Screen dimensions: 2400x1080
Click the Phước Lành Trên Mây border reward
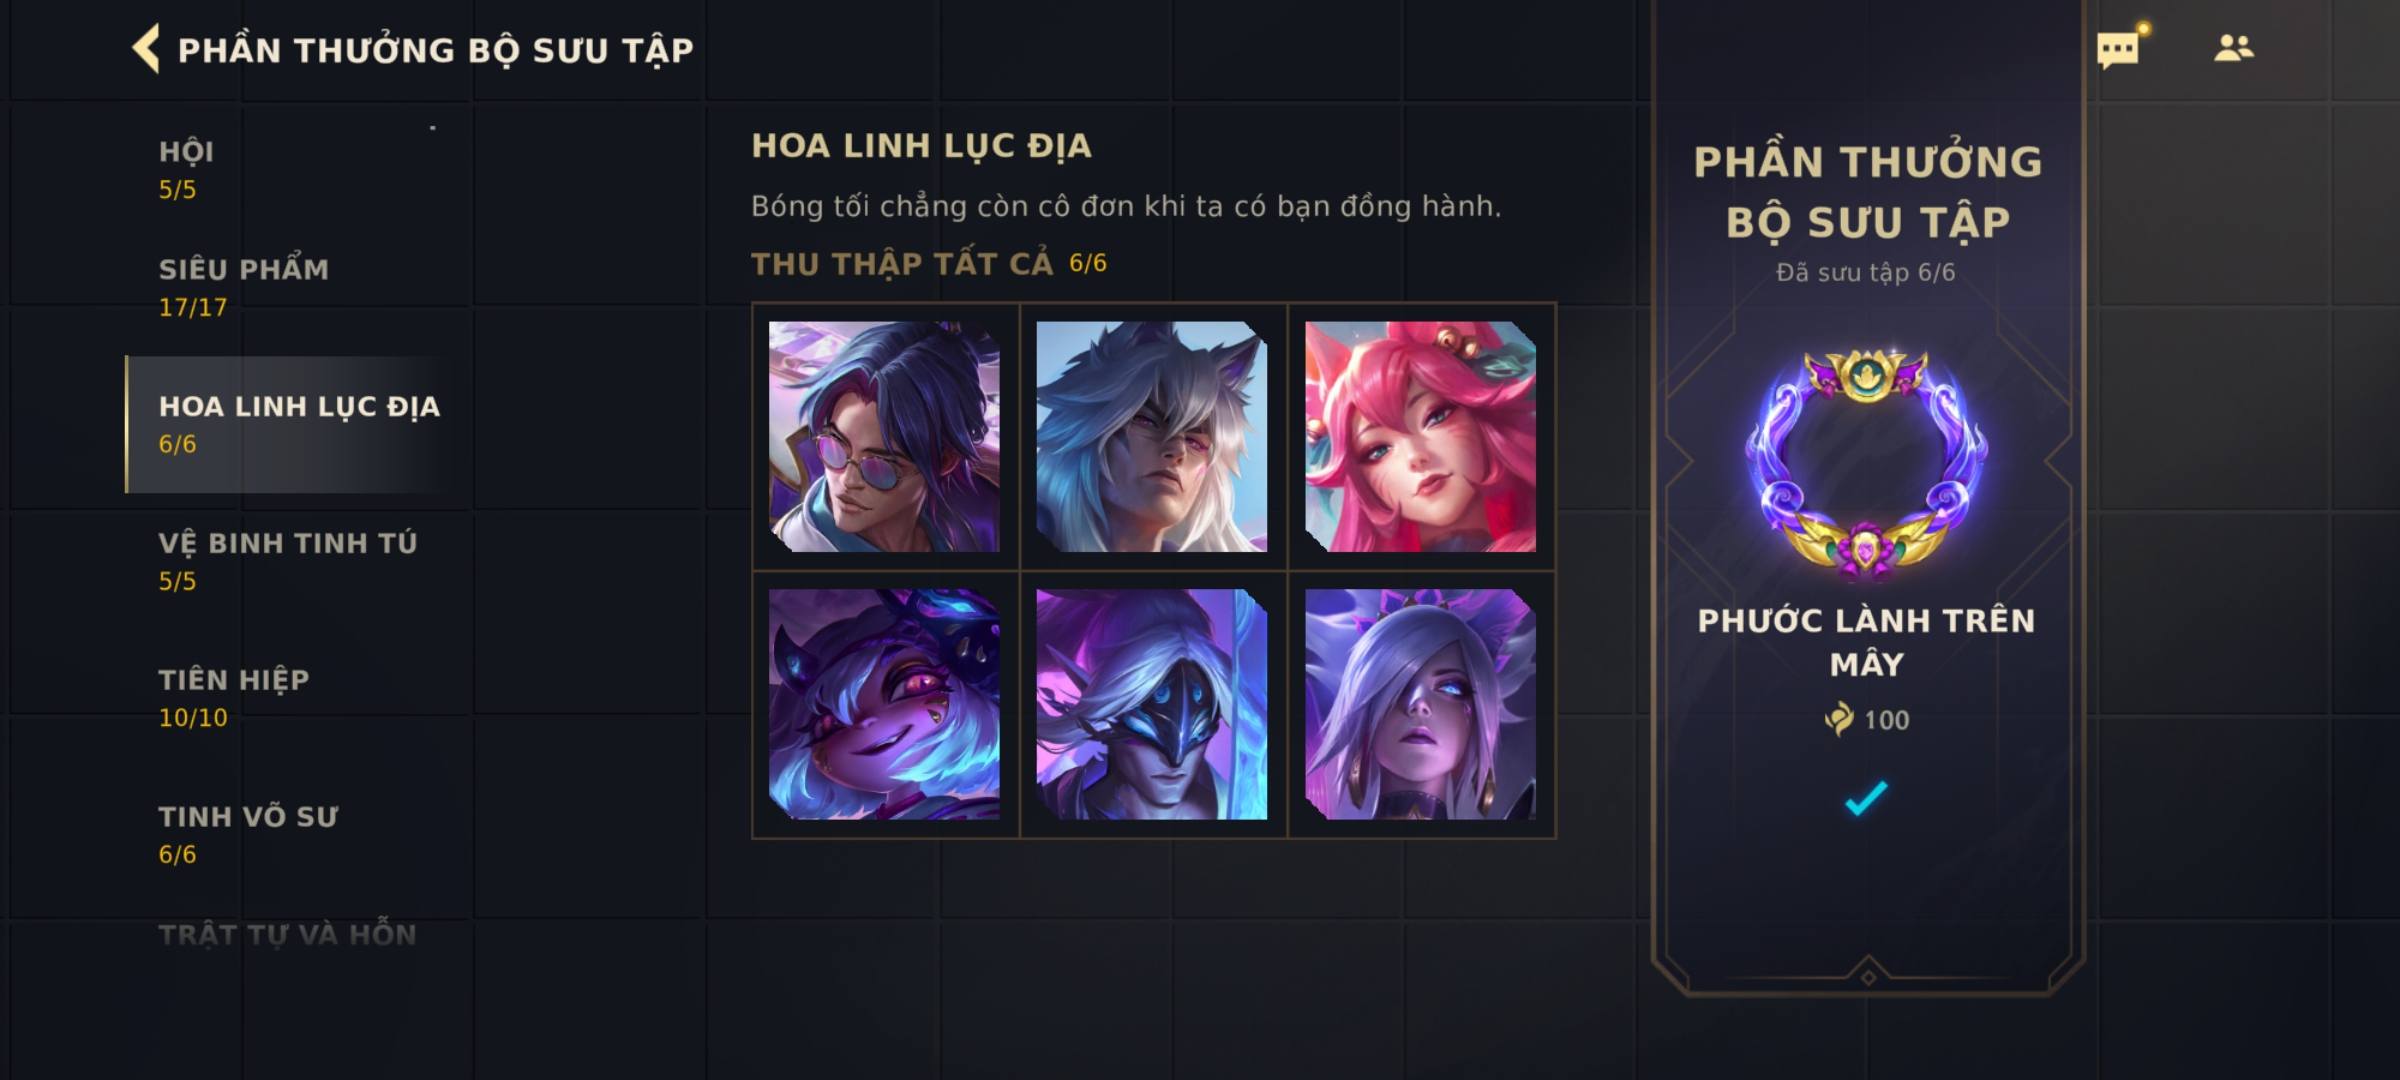[1866, 465]
